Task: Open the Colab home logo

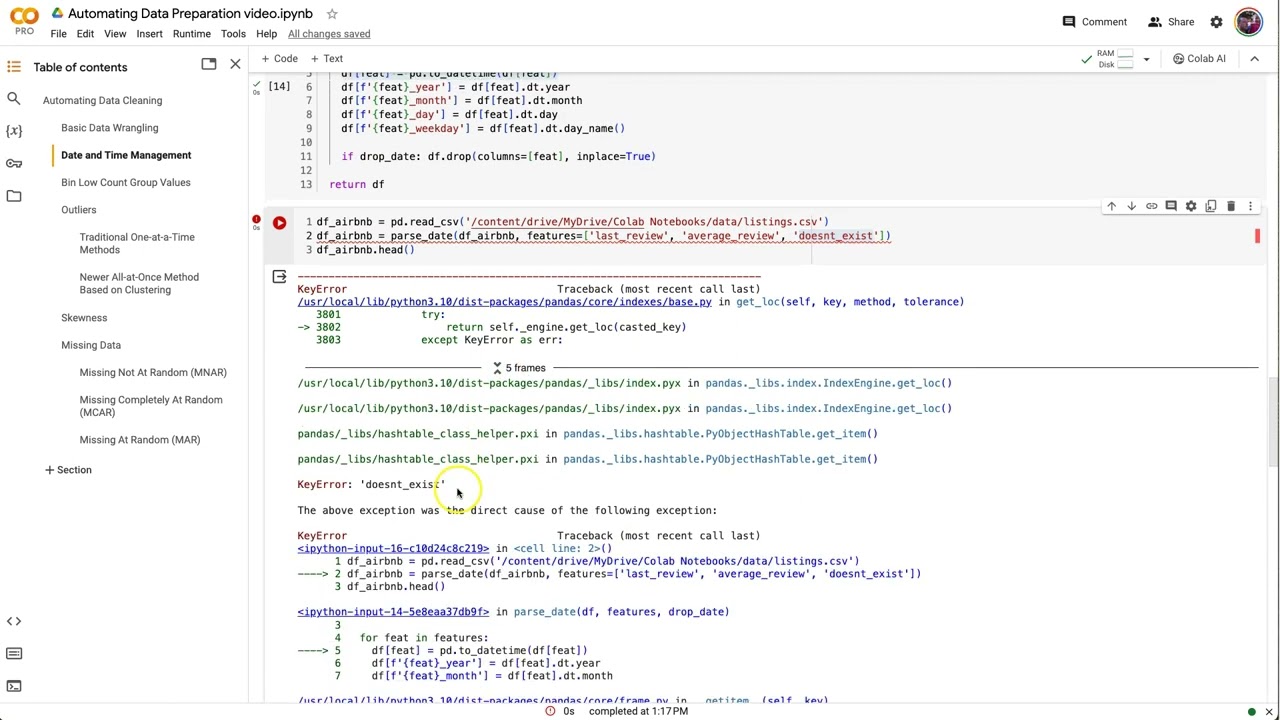Action: (x=24, y=21)
